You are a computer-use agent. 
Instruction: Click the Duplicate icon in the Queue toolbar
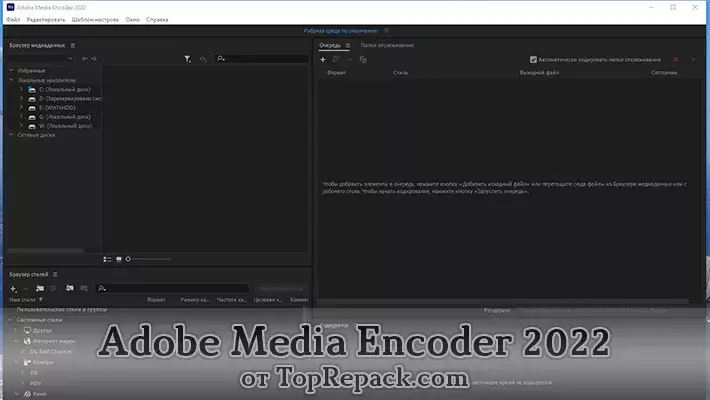363,59
